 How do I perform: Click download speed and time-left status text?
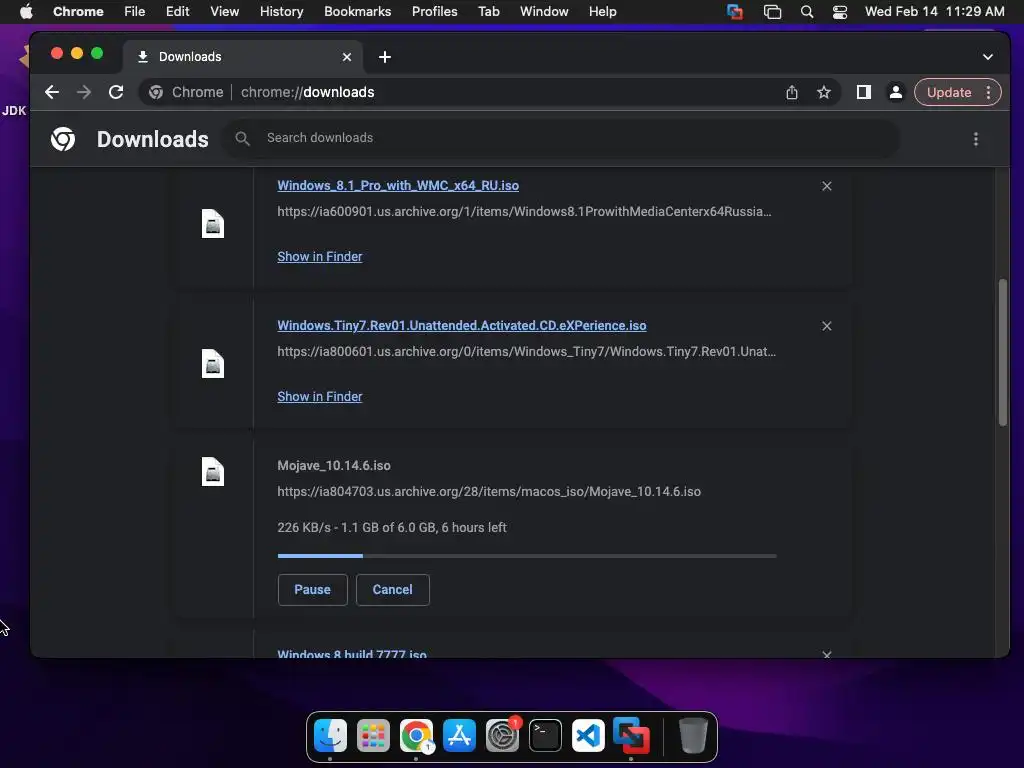coord(392,528)
